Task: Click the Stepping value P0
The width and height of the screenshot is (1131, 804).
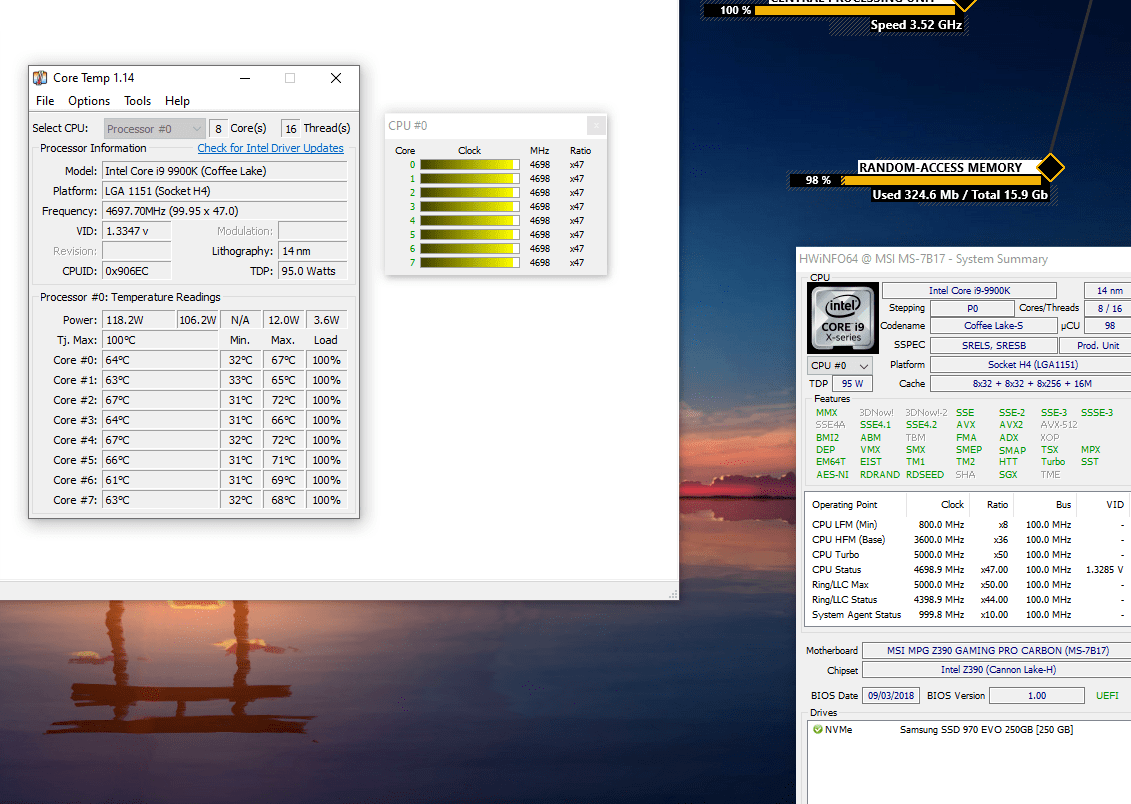Action: 972,309
